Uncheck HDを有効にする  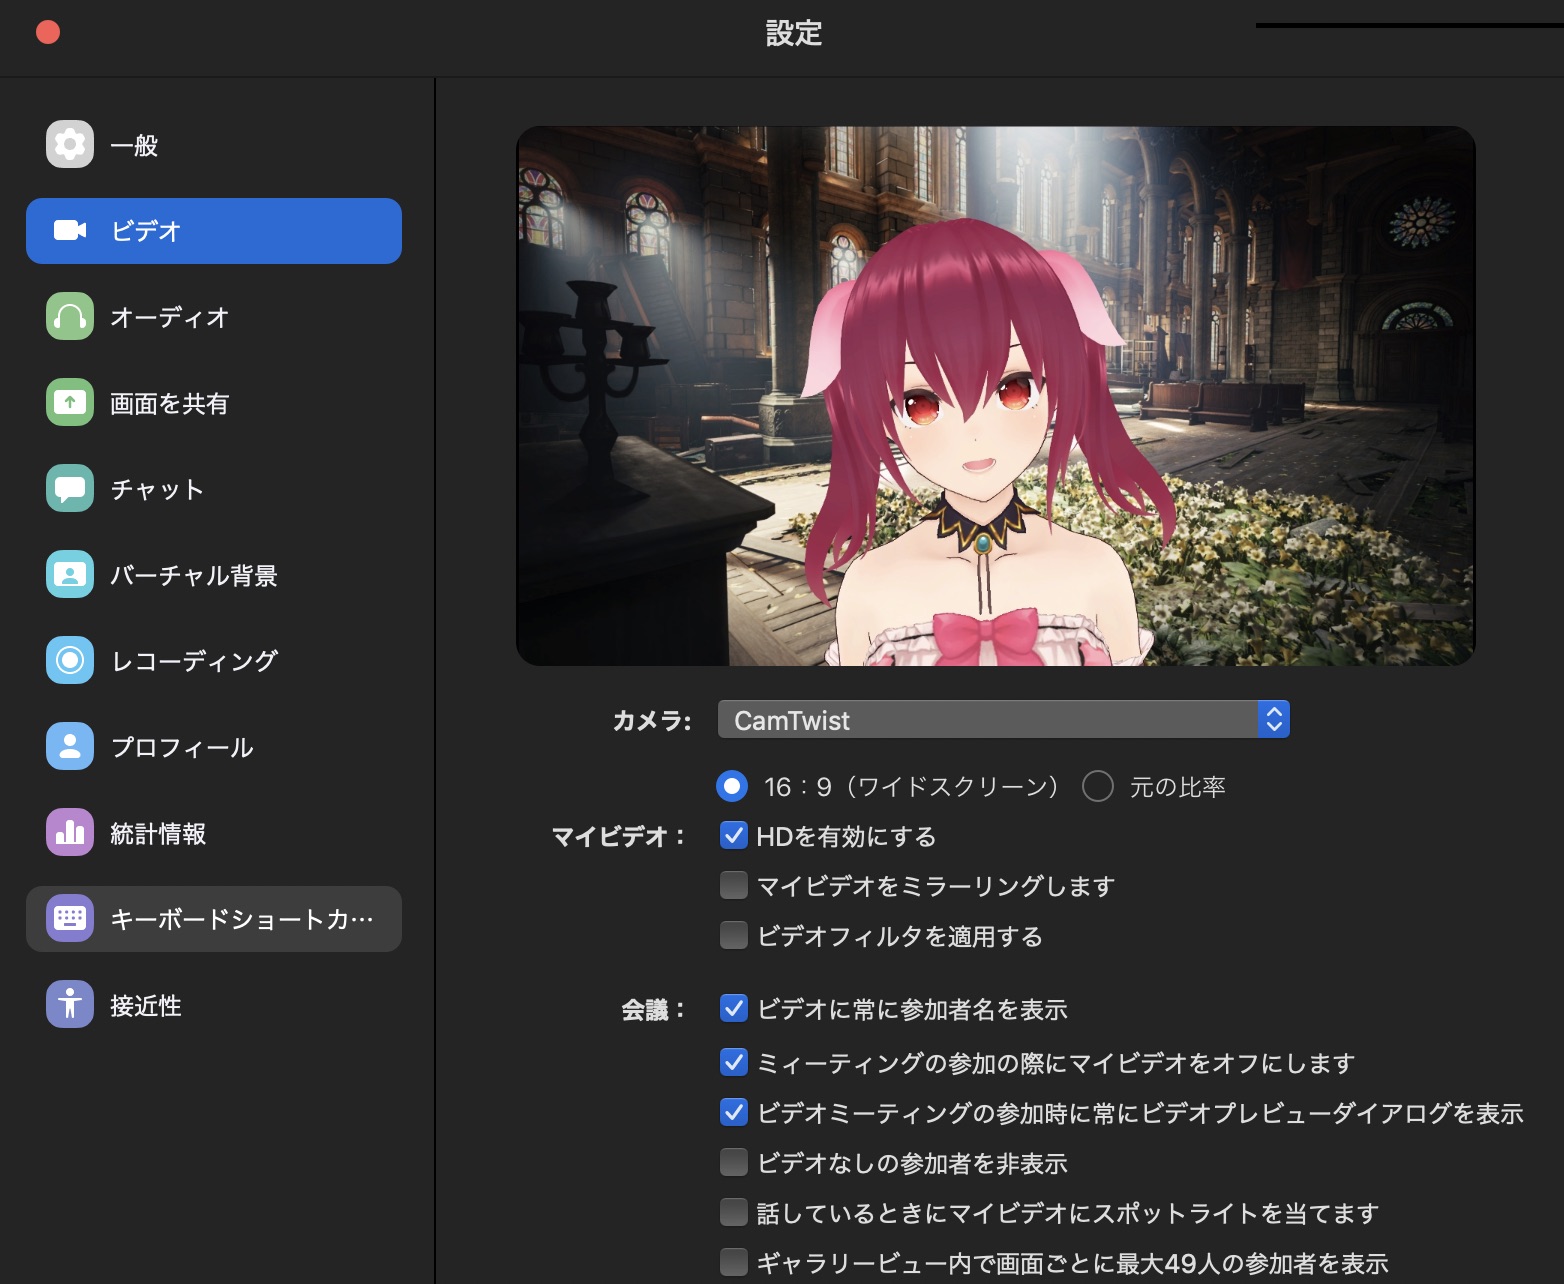[x=734, y=836]
